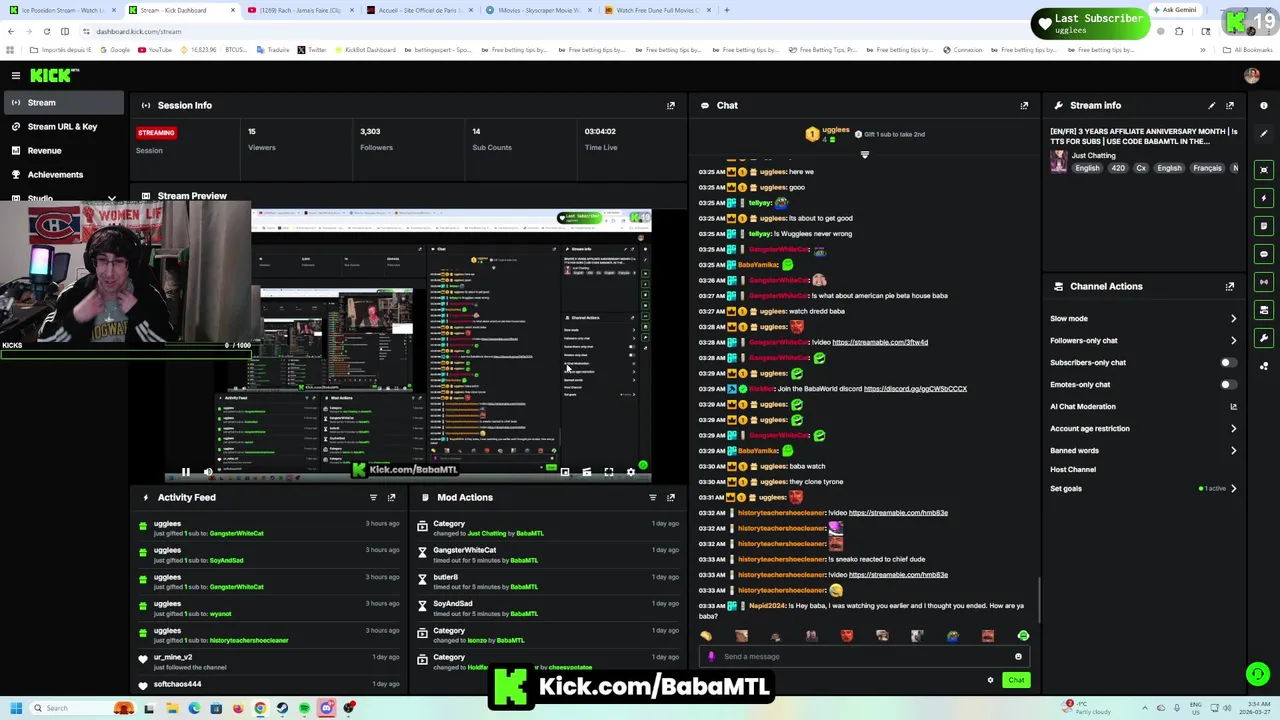The height and width of the screenshot is (720, 1280).
Task: Reload page with browser refresh button
Action: click(46, 31)
